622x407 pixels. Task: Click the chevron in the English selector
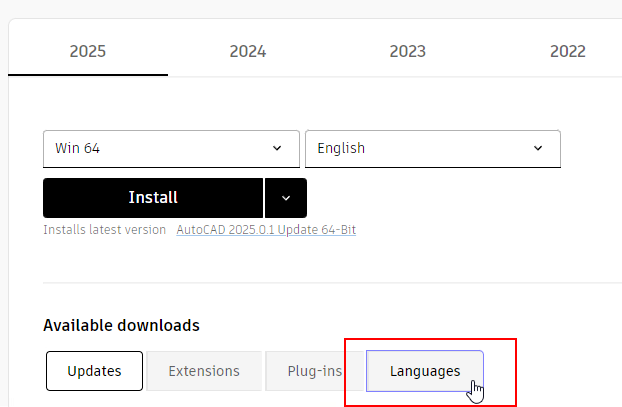538,148
